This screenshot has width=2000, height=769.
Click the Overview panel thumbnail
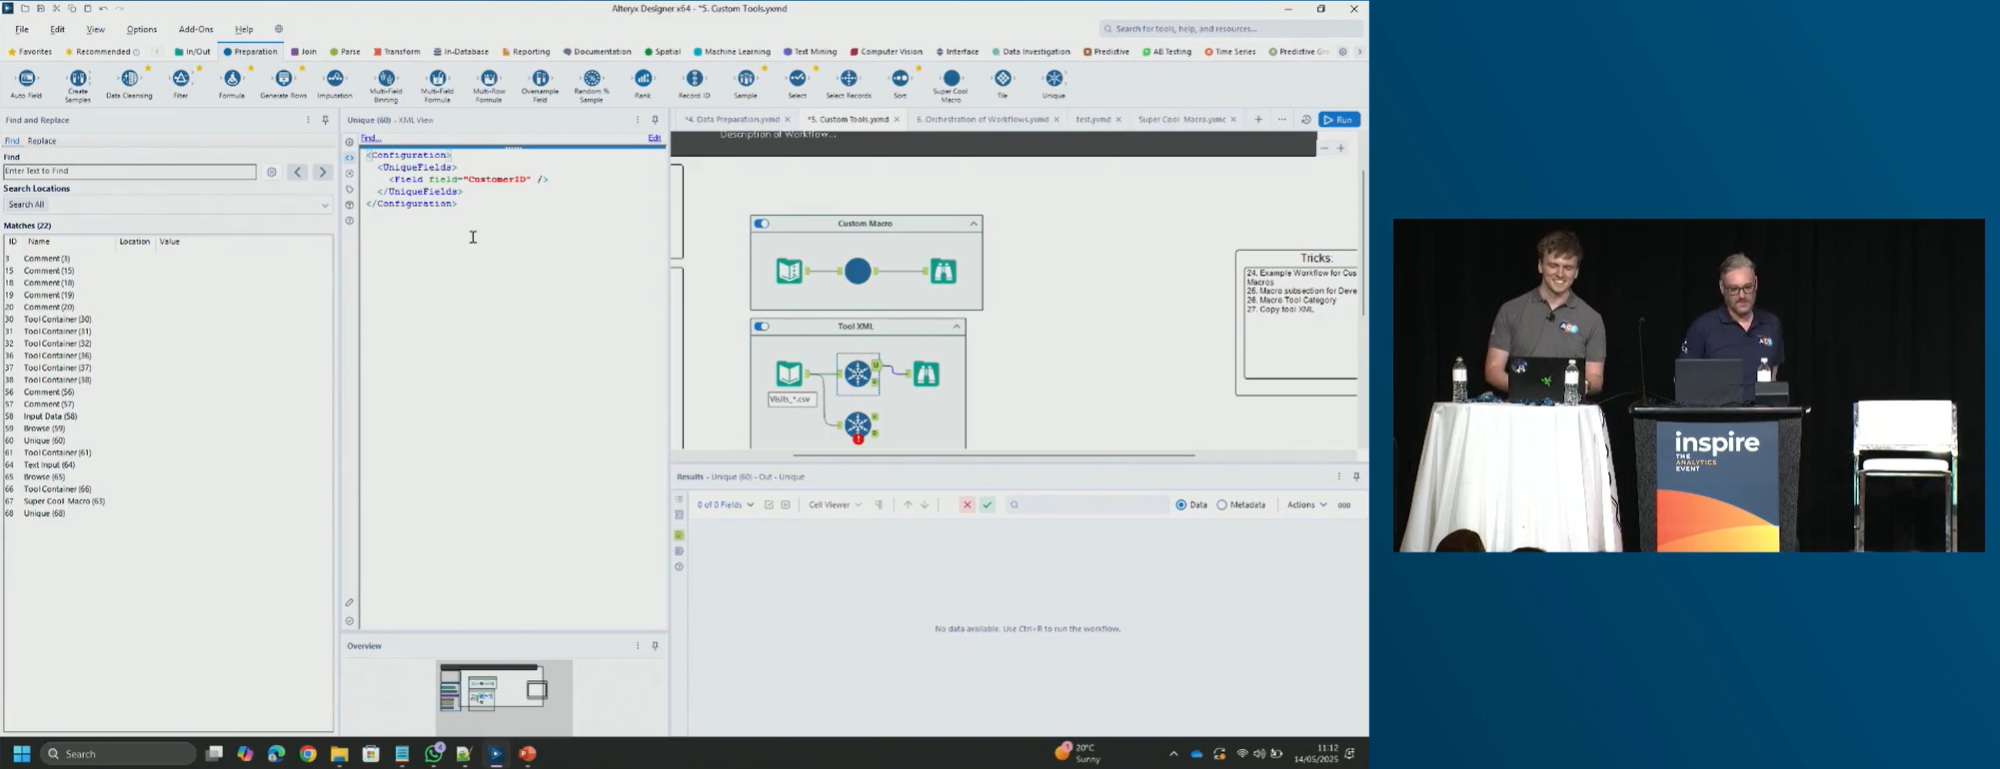505,697
